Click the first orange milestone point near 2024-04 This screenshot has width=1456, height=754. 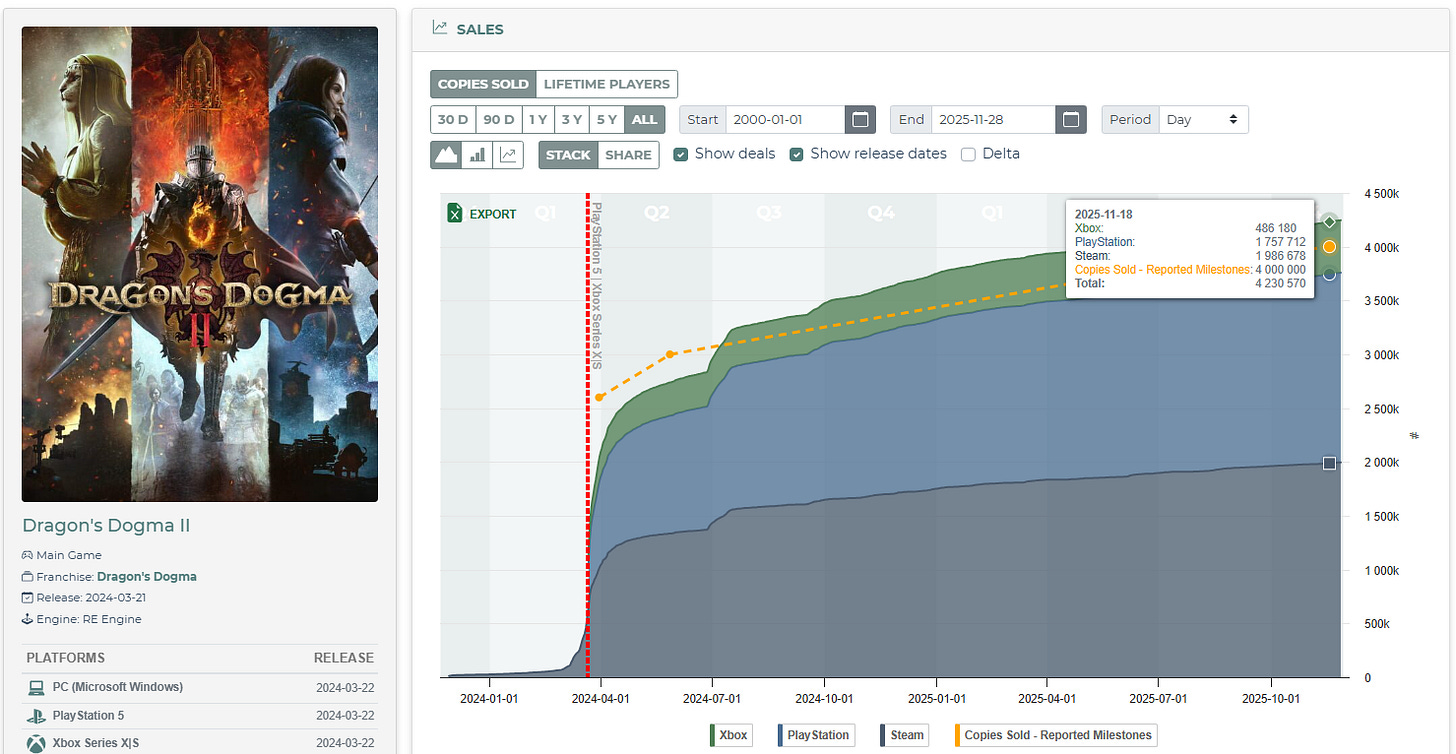point(599,398)
